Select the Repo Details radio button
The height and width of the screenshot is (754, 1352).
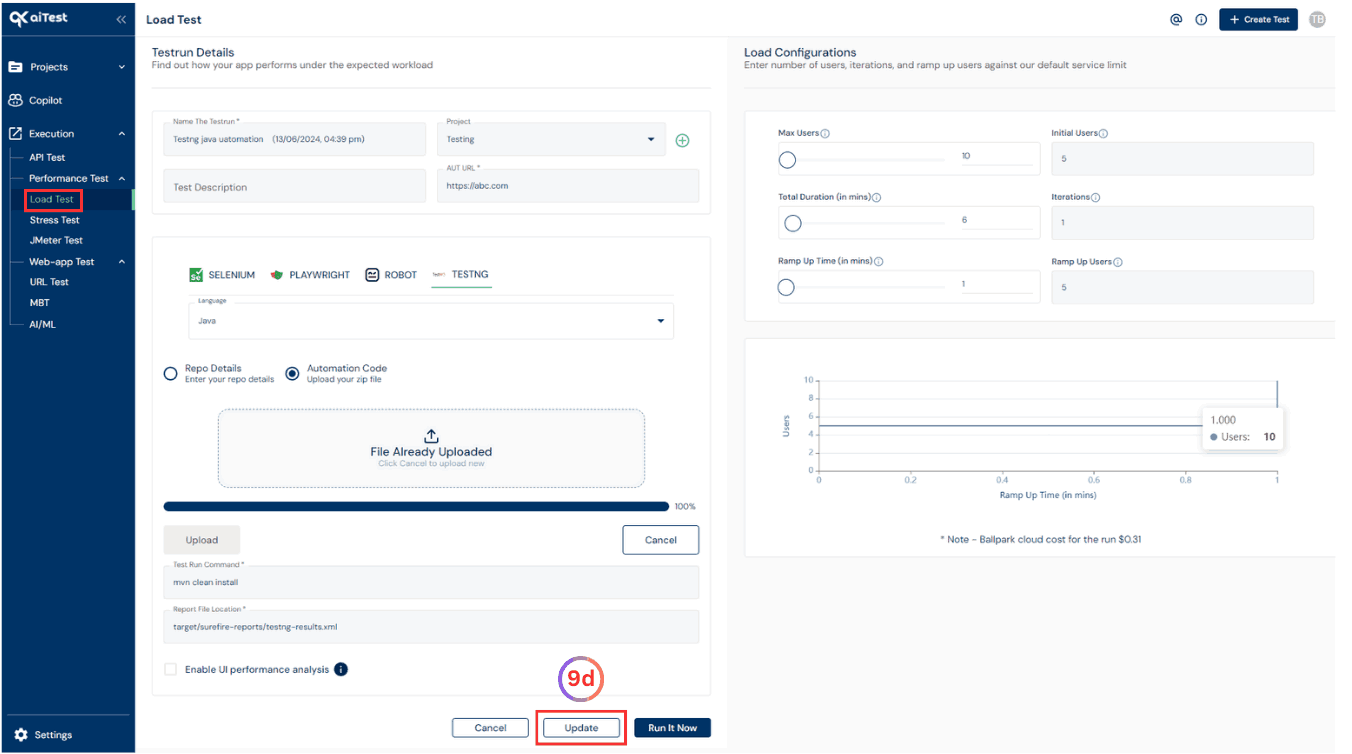click(170, 373)
